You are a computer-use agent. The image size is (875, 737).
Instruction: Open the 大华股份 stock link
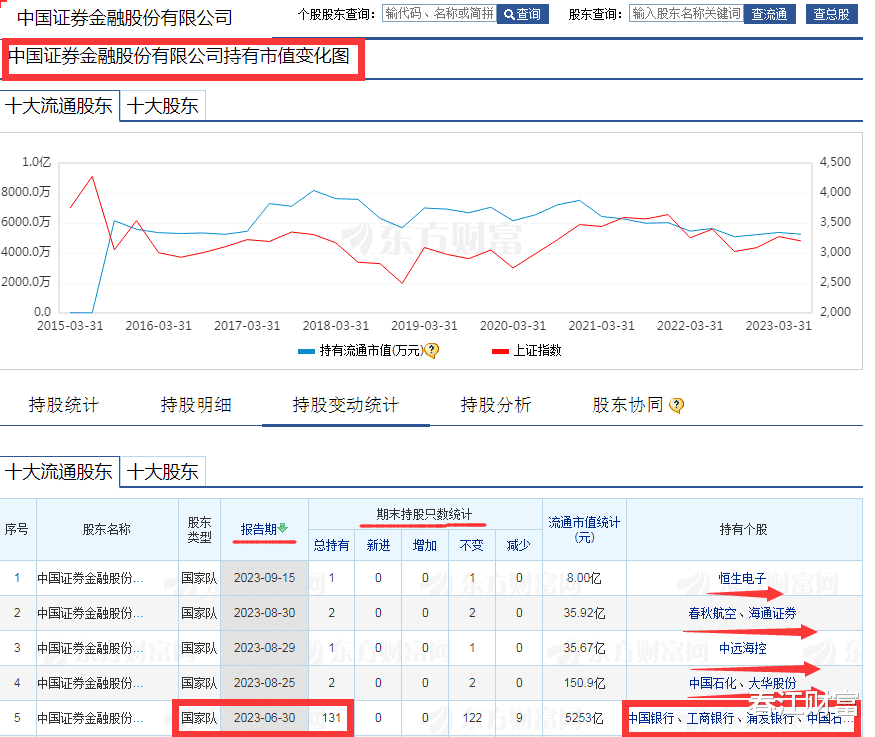tap(772, 683)
